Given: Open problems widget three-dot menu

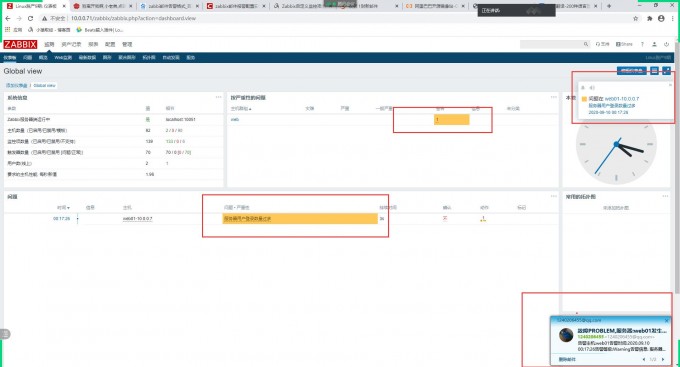Looking at the screenshot, I should click(x=554, y=196).
